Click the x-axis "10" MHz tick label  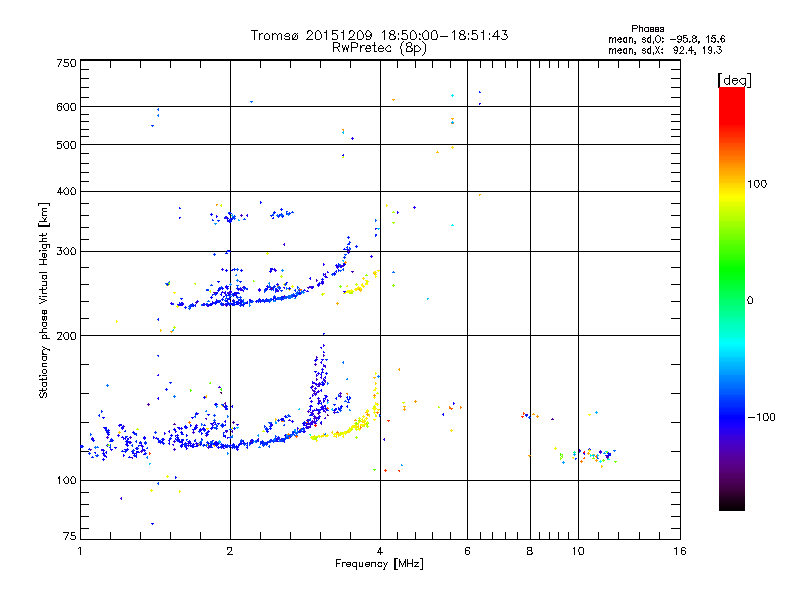tap(578, 551)
